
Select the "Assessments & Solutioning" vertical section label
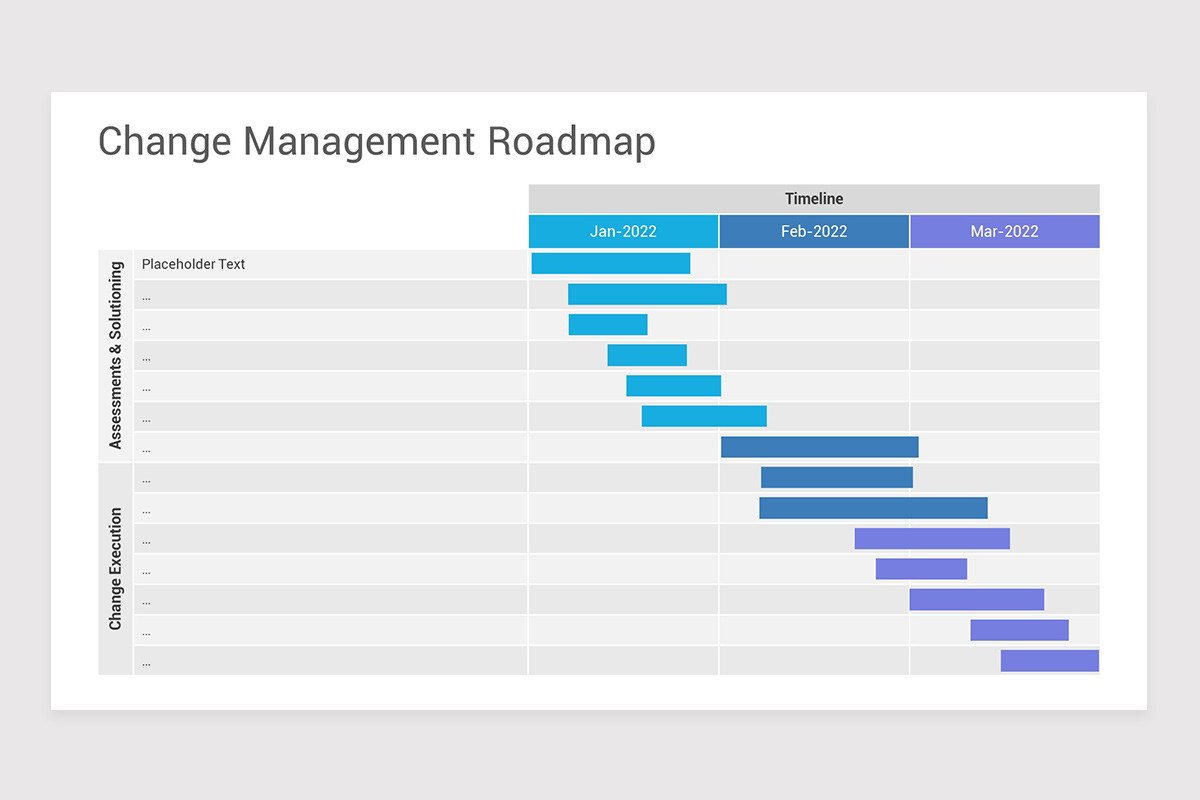tap(116, 355)
